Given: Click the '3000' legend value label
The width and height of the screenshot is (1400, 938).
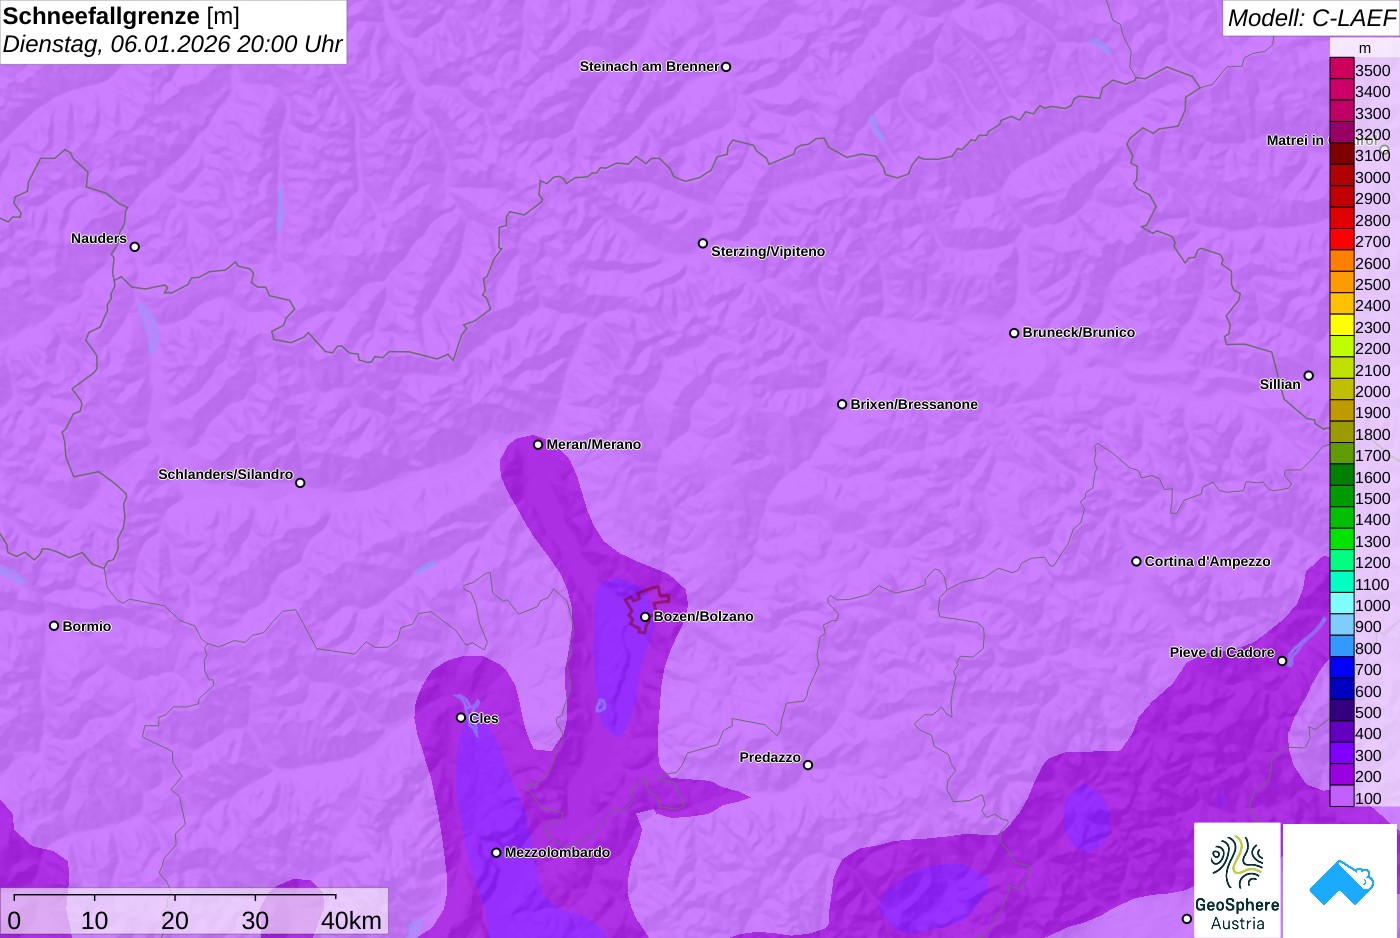Looking at the screenshot, I should (x=1373, y=178).
